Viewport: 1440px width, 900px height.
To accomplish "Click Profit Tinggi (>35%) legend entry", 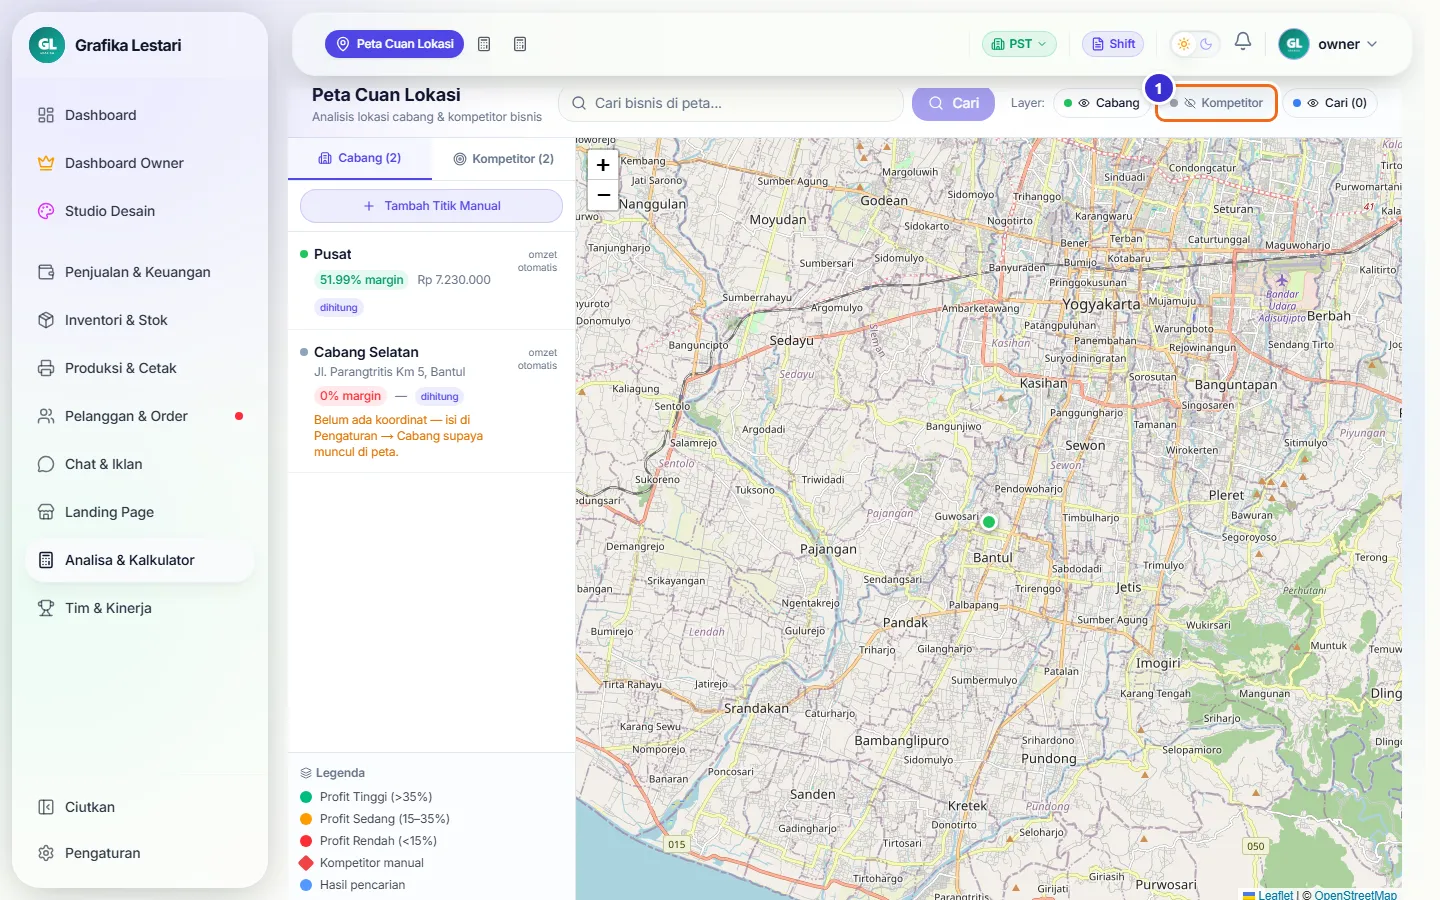I will (x=366, y=797).
